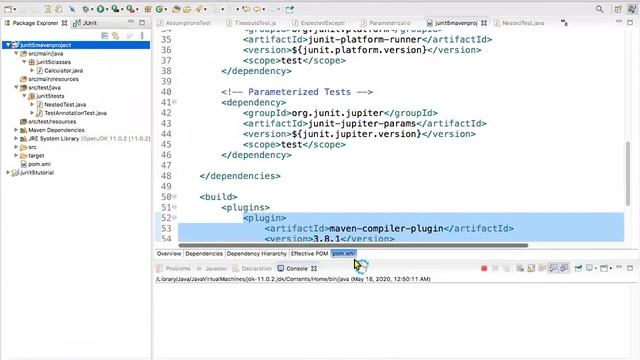This screenshot has width=640, height=360.
Task: Switch to the Overview POM tab
Action: click(x=169, y=253)
